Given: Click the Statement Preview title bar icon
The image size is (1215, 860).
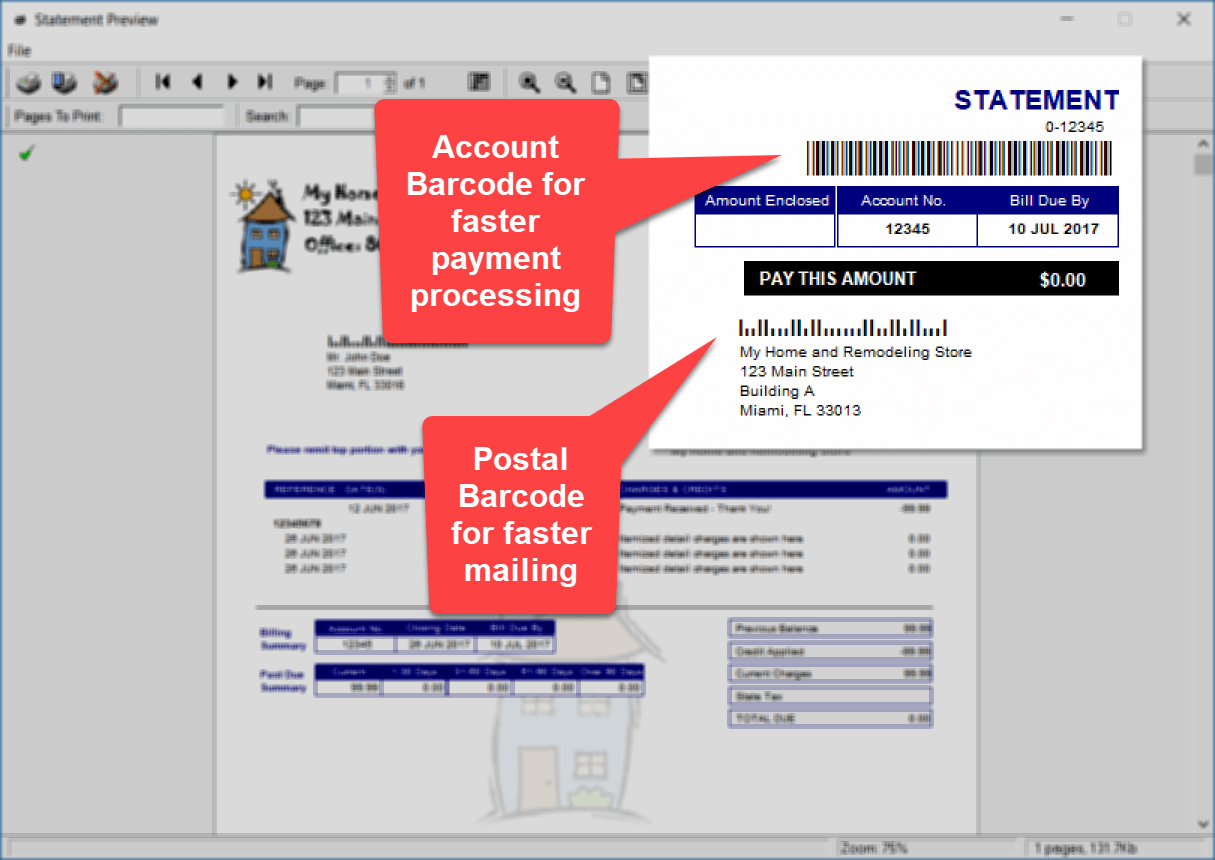Looking at the screenshot, I should click(x=18, y=19).
